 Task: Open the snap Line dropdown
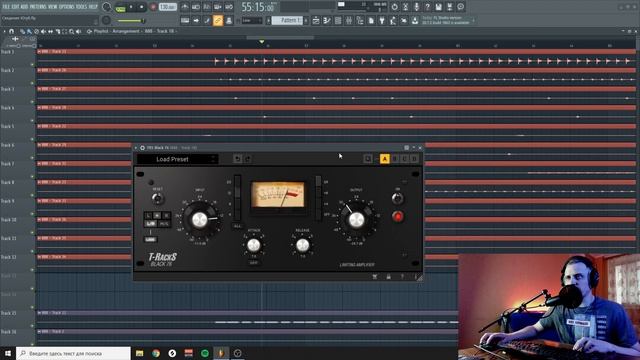(252, 20)
